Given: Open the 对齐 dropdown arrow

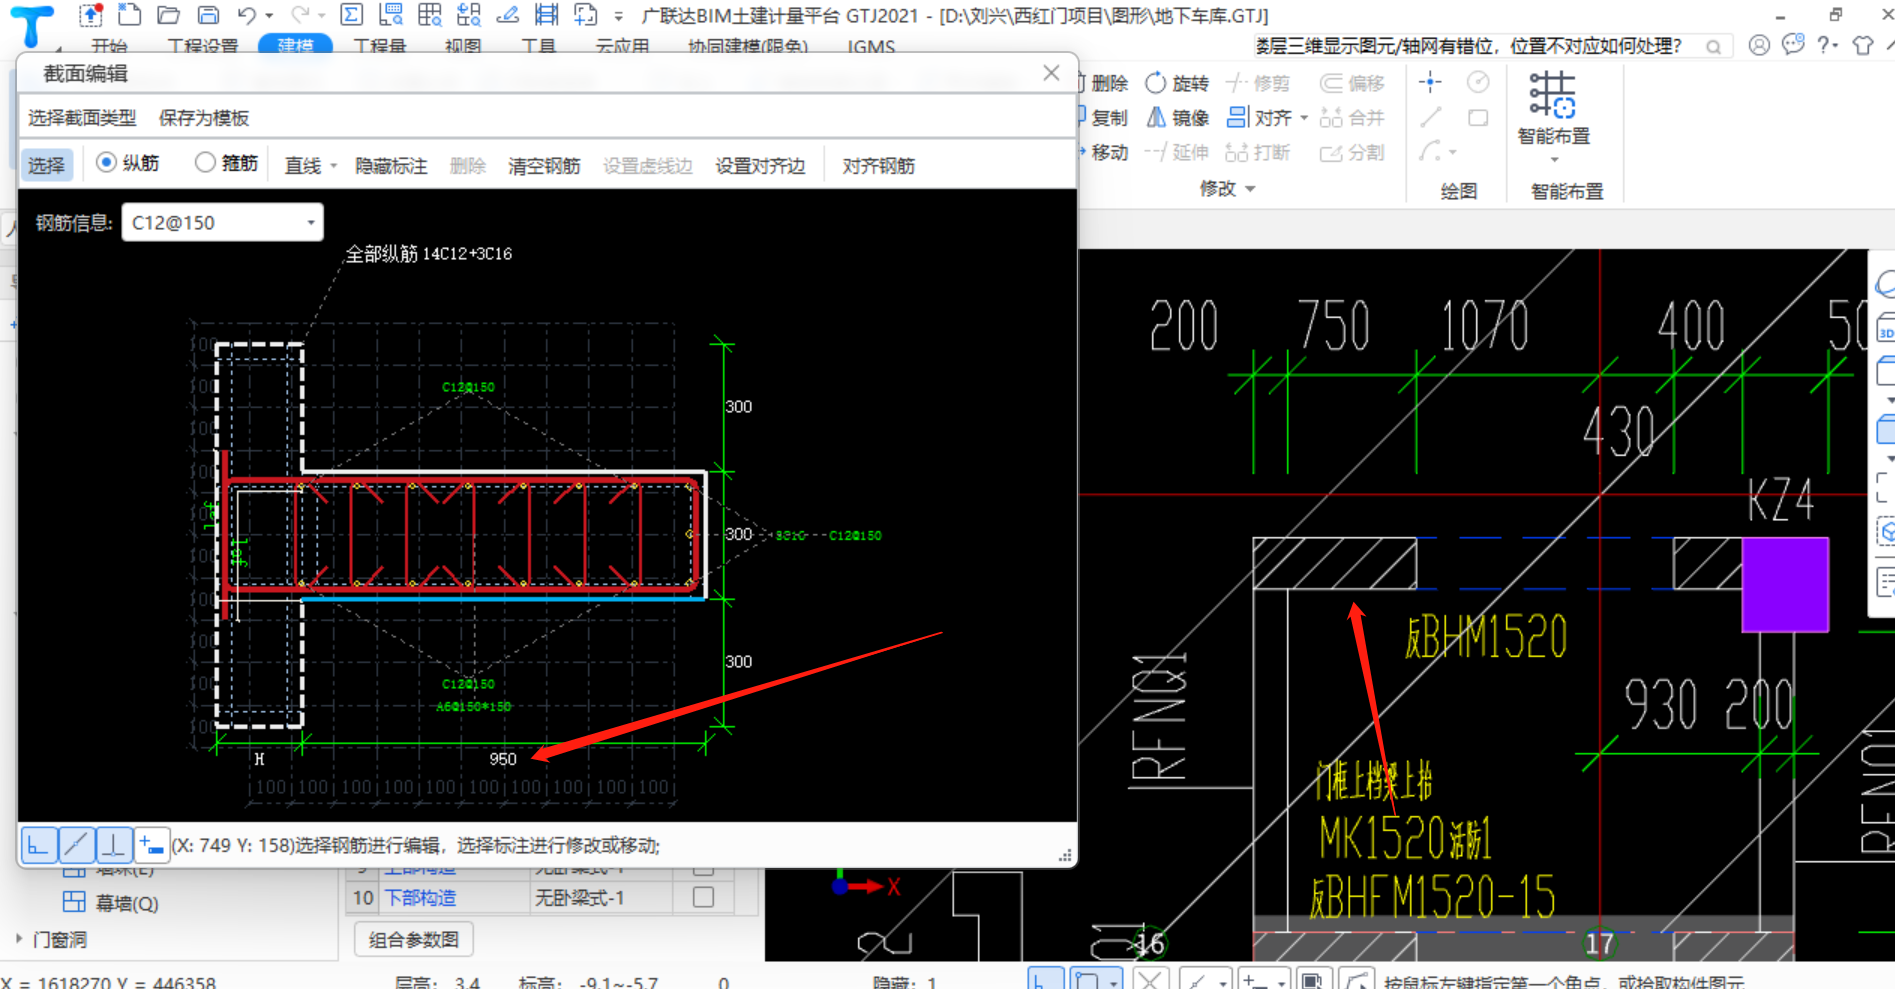Looking at the screenshot, I should click(x=1304, y=118).
